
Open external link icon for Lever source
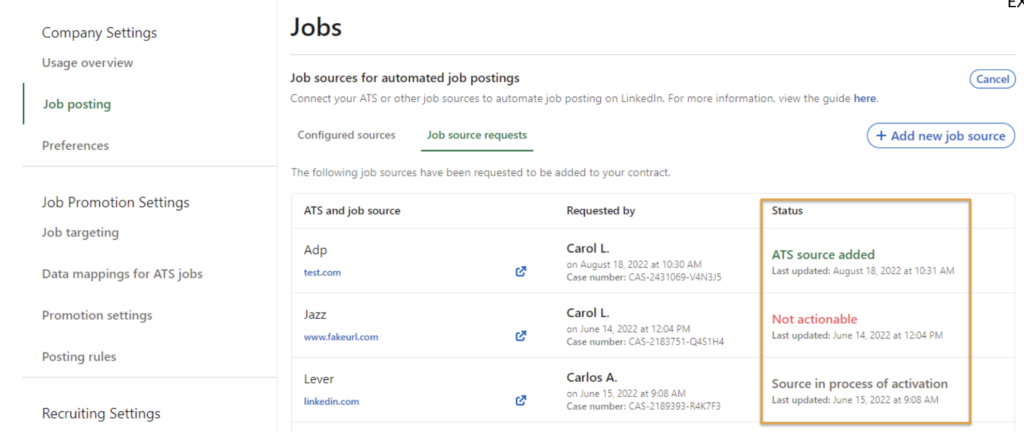[520, 401]
